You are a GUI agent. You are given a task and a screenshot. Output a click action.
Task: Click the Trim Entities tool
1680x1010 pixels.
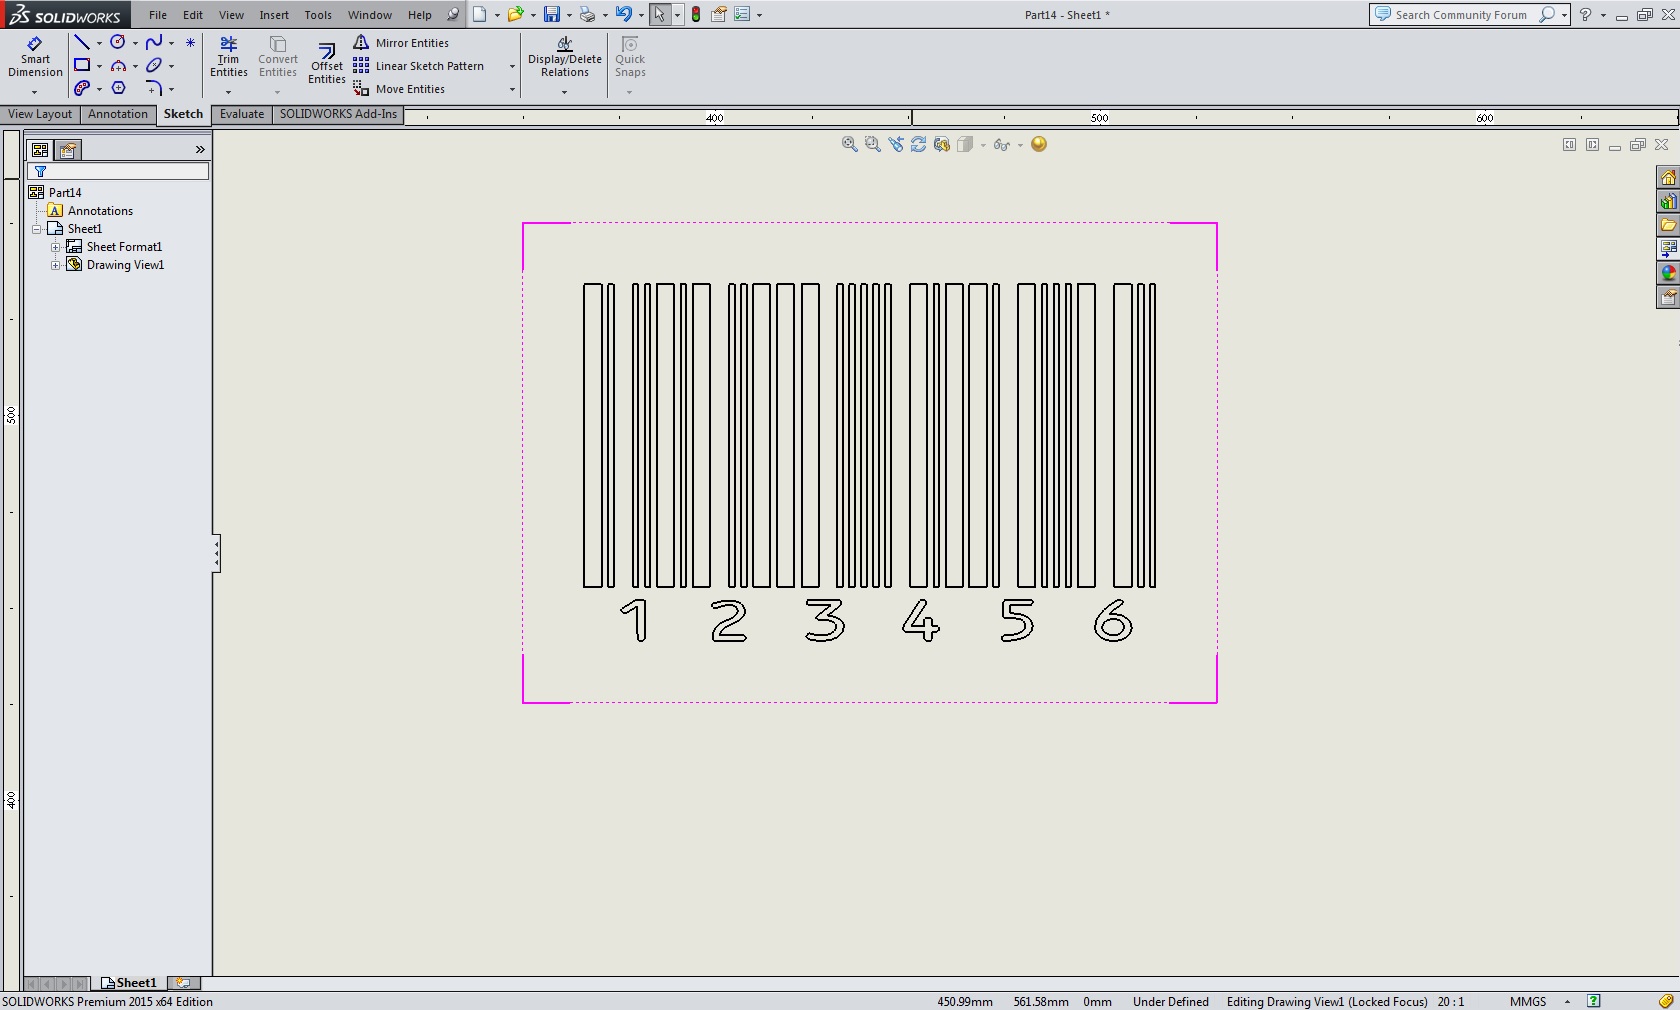[x=228, y=57]
